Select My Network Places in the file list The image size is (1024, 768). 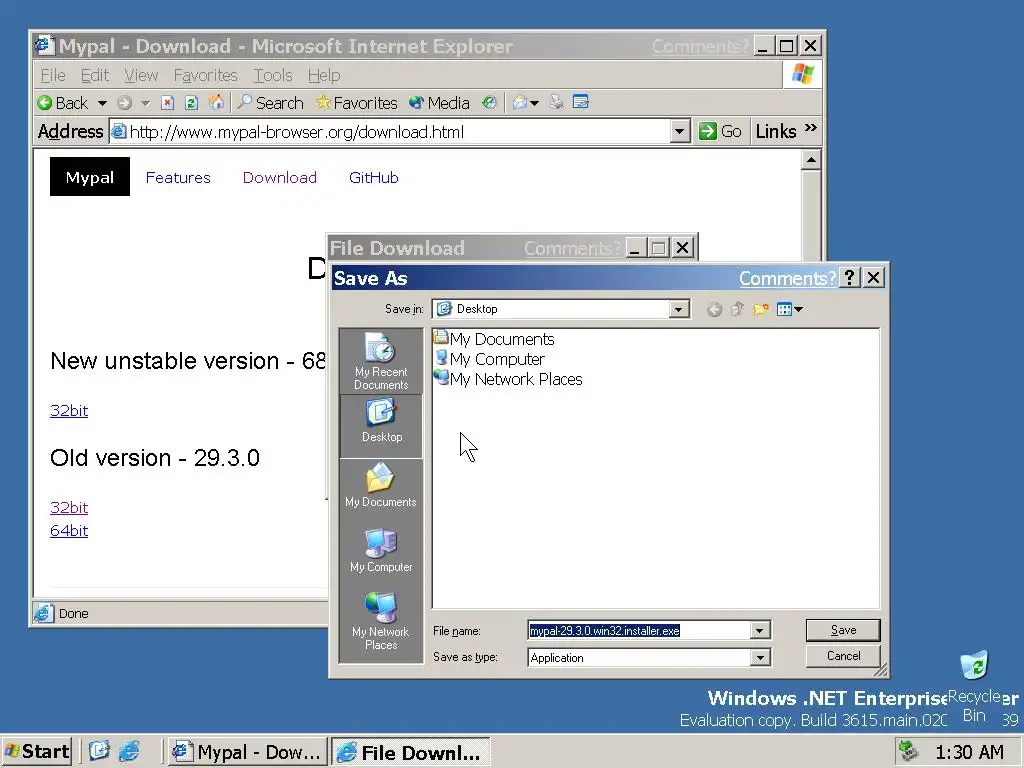click(508, 379)
